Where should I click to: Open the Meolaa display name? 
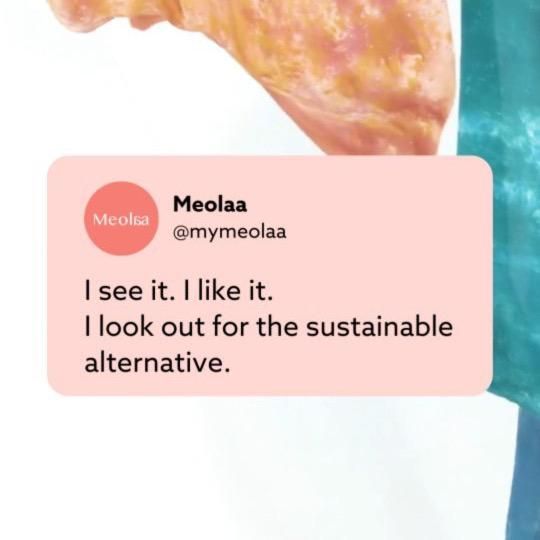(x=210, y=204)
